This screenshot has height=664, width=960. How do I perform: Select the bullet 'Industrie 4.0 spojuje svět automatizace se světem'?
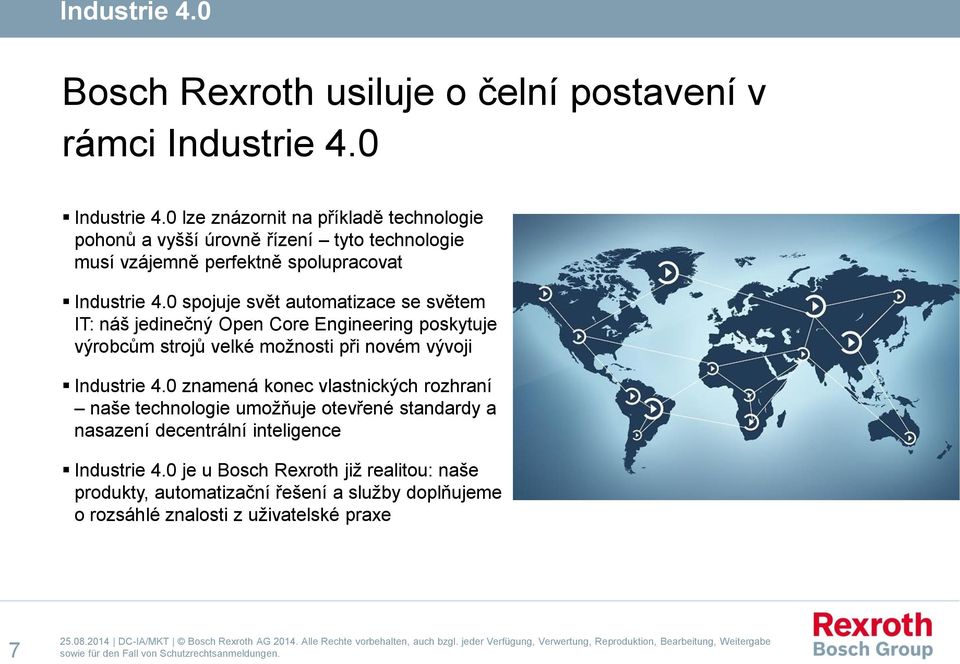280,302
